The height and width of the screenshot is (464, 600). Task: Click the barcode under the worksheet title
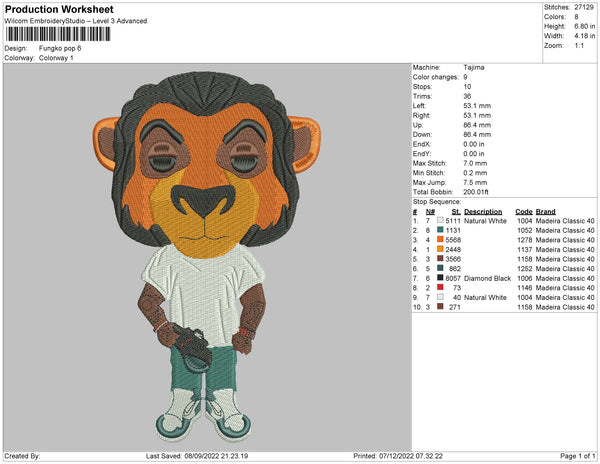58,34
